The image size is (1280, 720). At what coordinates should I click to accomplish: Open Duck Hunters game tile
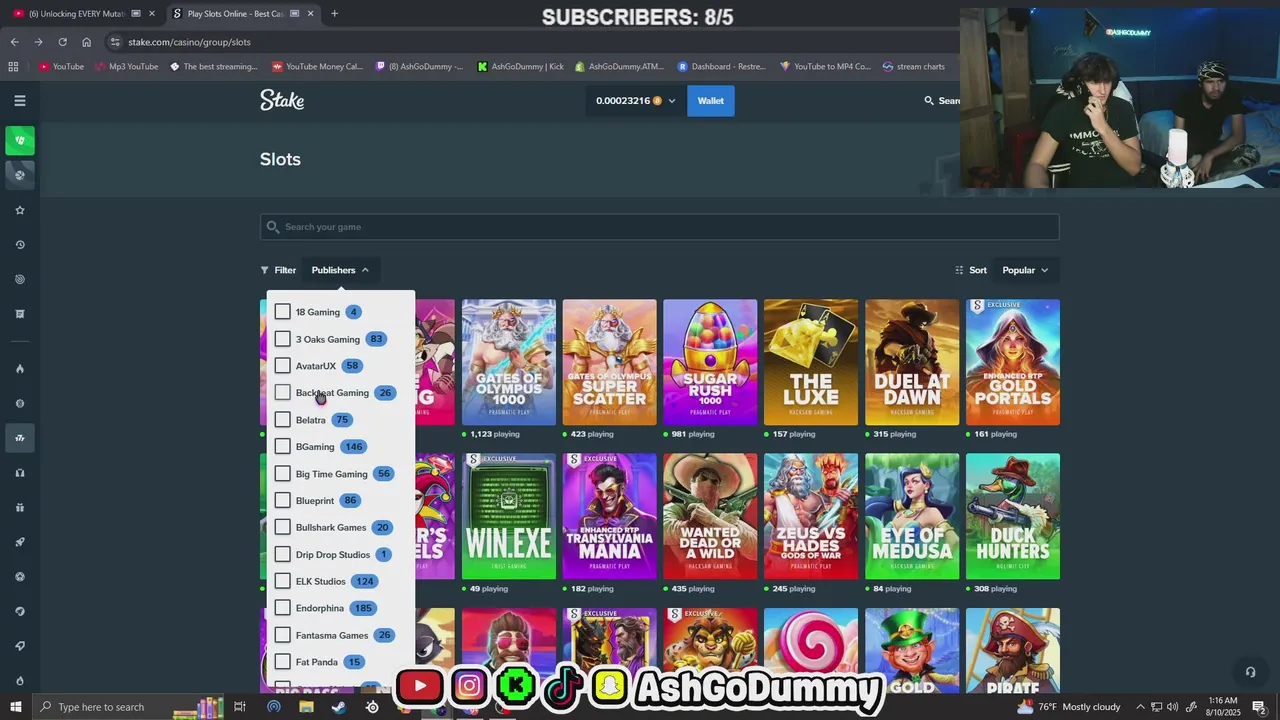pos(1013,516)
